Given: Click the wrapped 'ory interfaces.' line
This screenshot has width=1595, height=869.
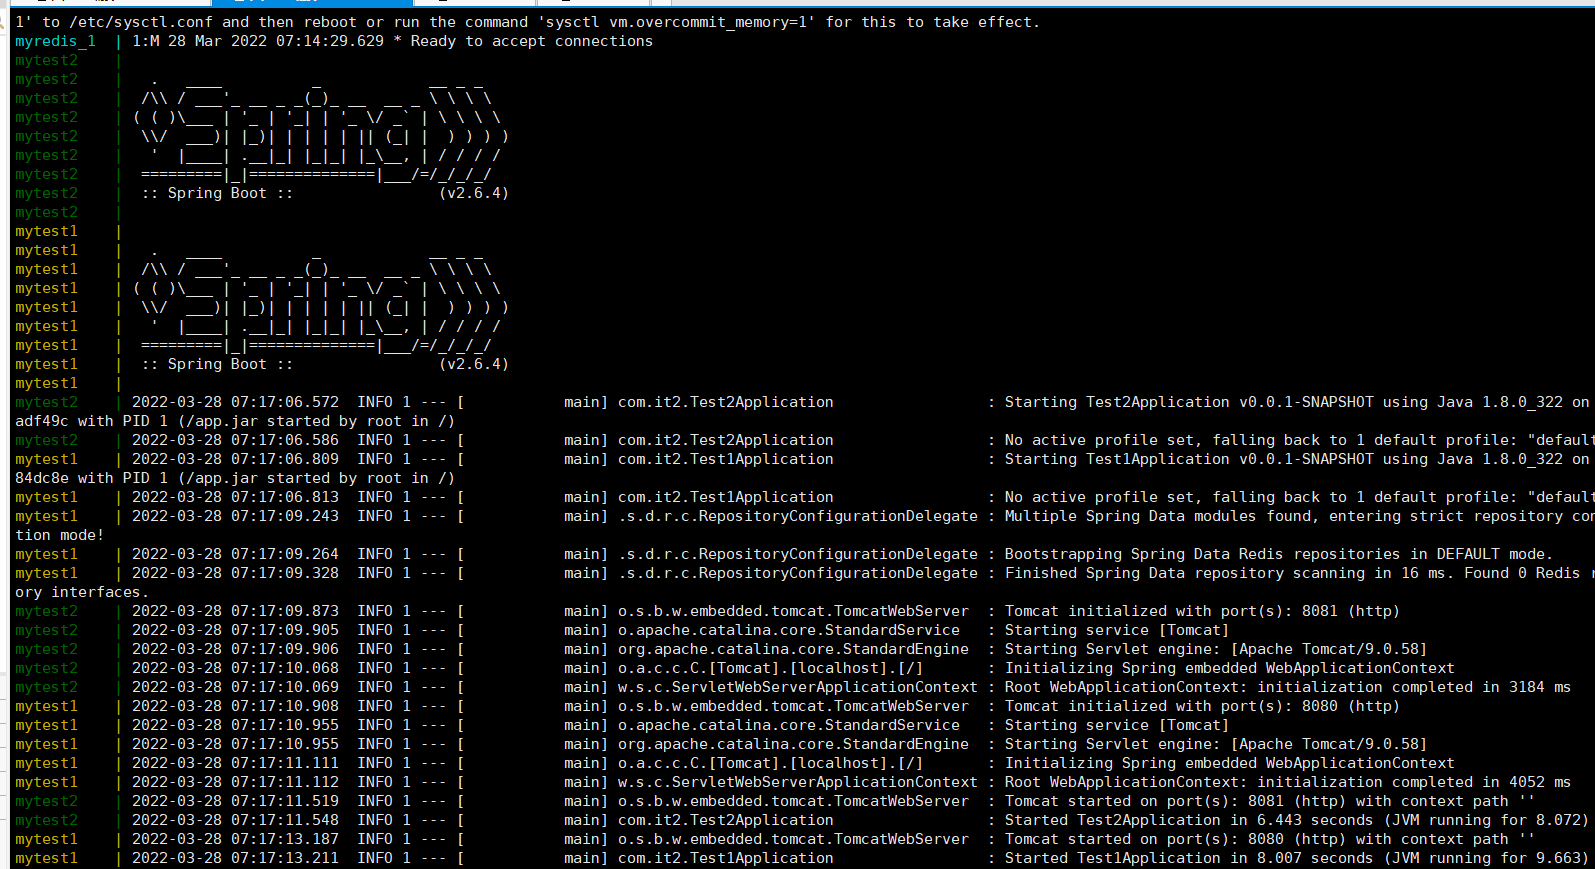Looking at the screenshot, I should pos(82,592).
